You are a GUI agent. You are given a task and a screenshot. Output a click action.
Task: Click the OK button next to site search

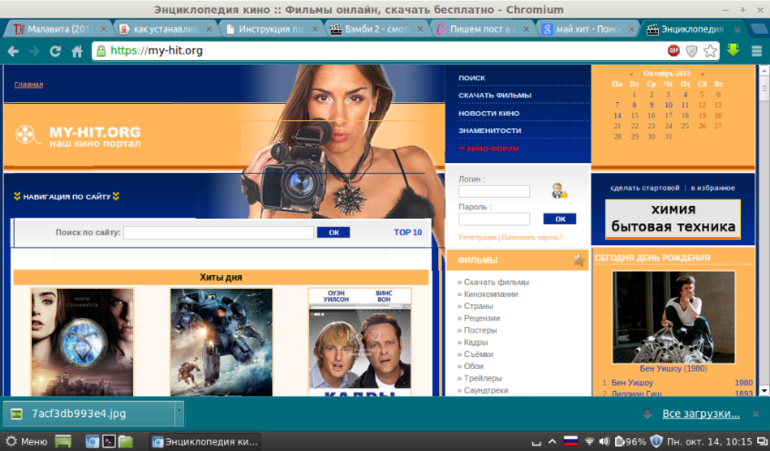pyautogui.click(x=333, y=232)
